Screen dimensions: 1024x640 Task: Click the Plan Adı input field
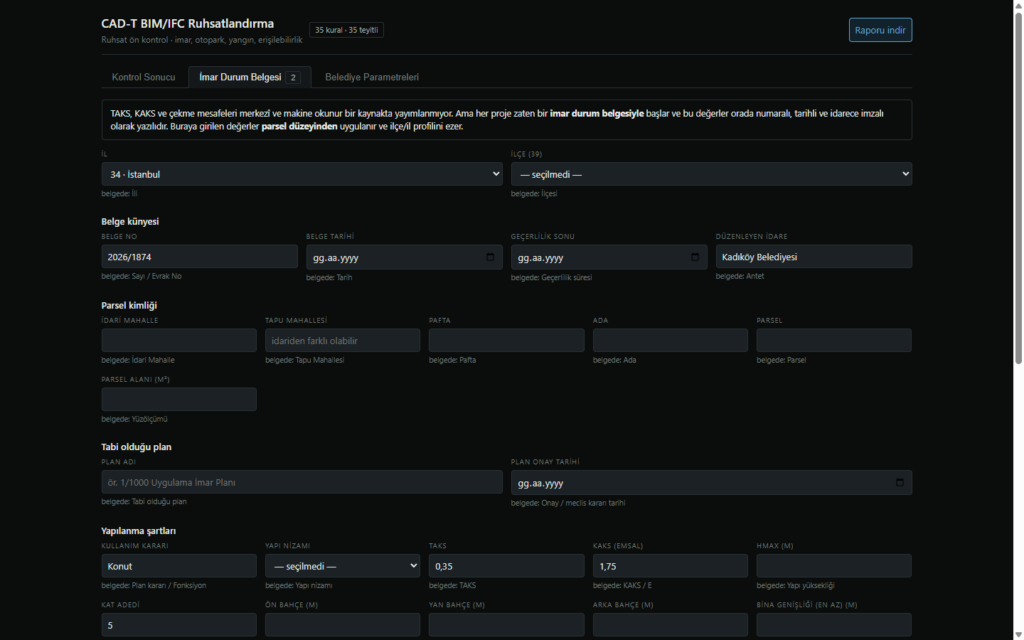coord(302,482)
